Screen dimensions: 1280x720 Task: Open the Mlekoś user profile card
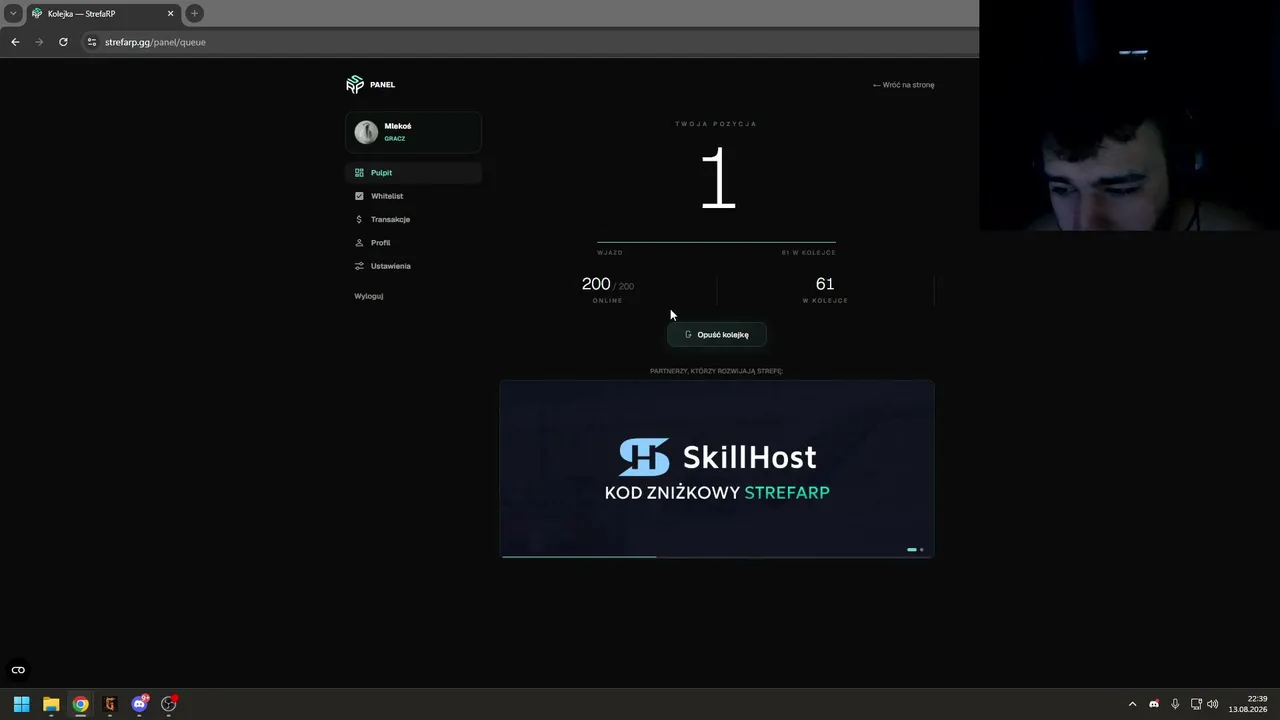[413, 132]
